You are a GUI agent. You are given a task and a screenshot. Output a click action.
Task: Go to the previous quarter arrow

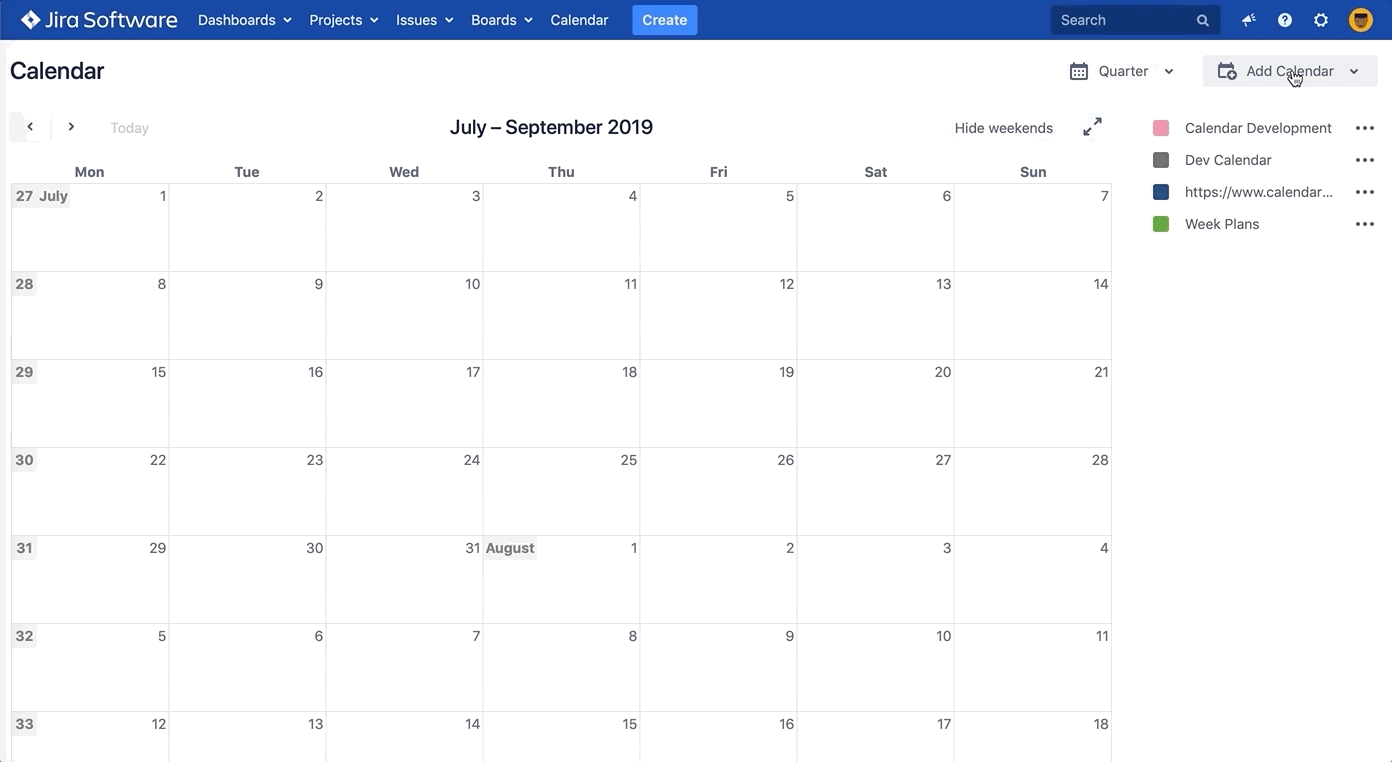point(29,127)
